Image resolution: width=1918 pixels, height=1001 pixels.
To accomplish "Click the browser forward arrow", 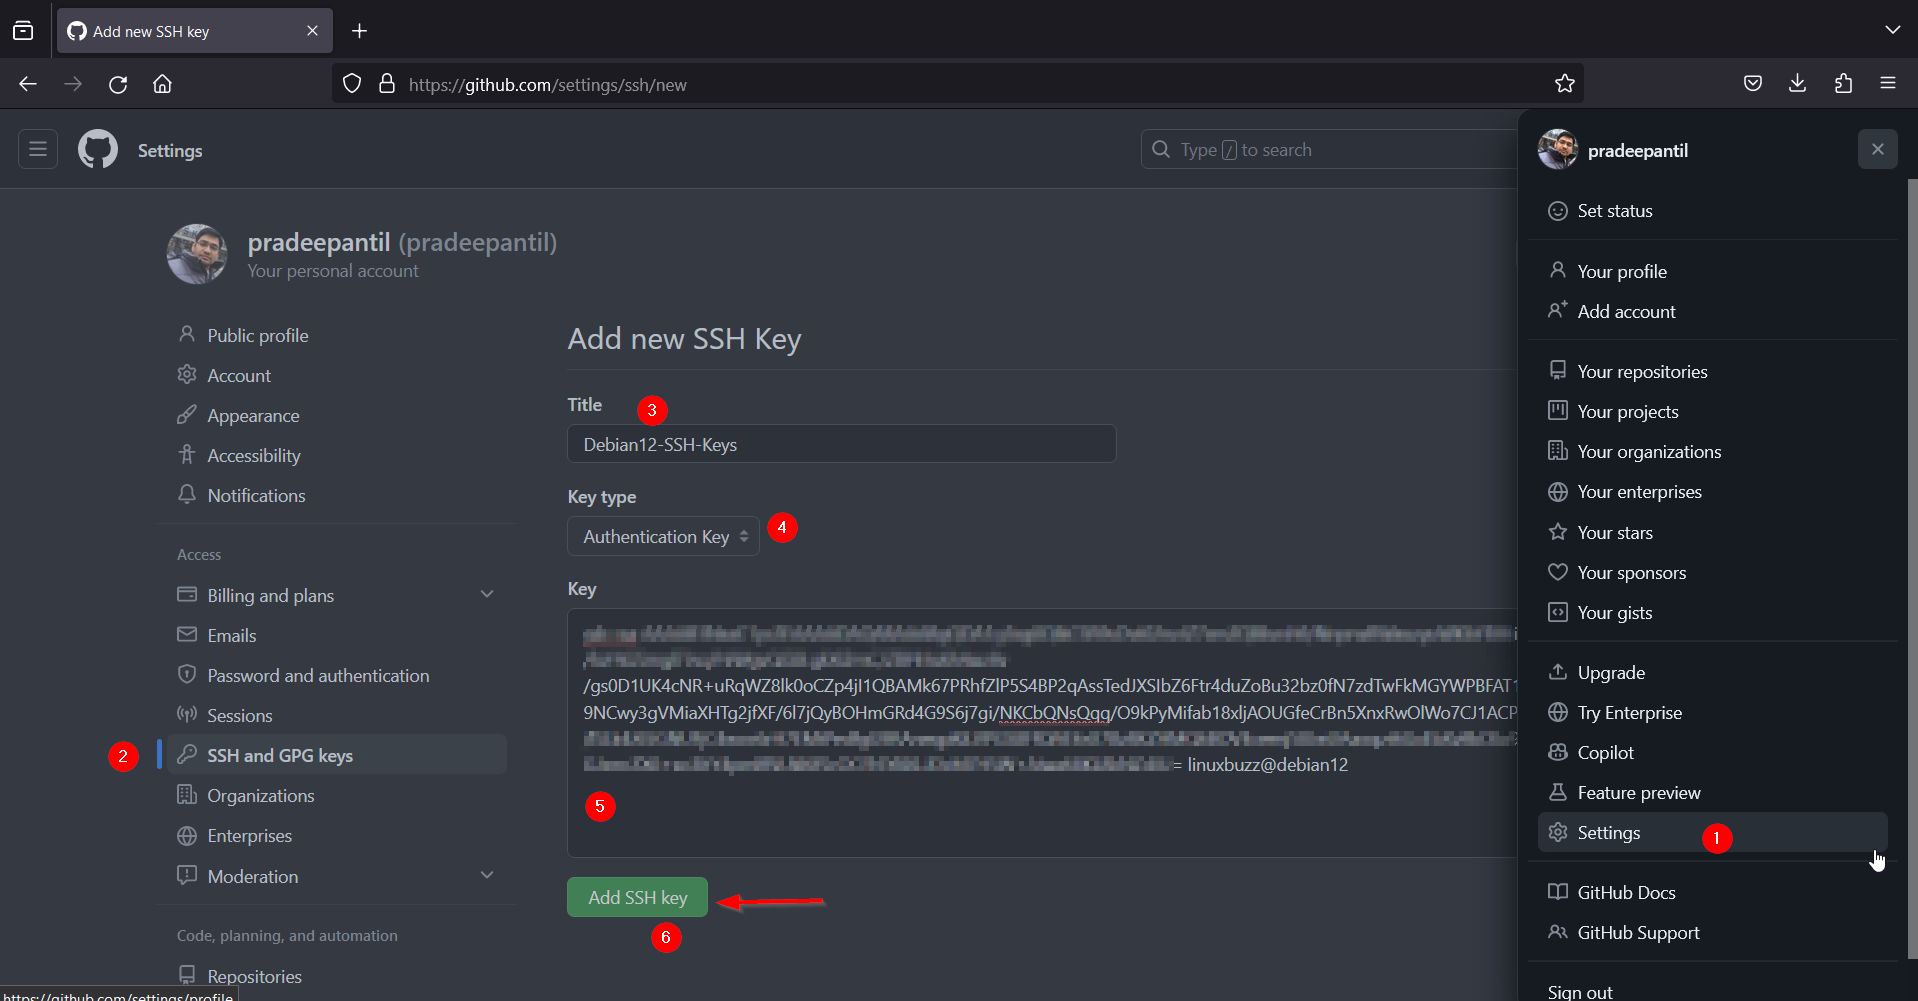I will (x=73, y=84).
